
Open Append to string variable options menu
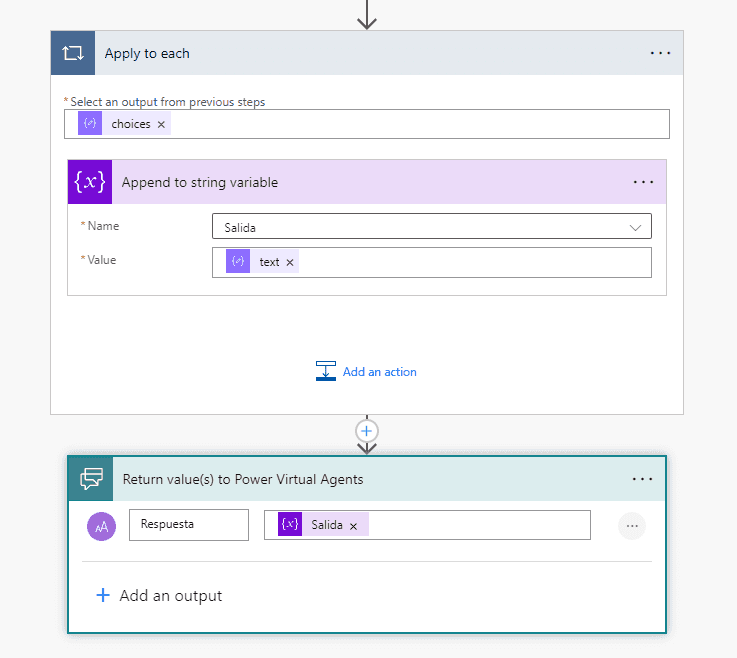pos(643,182)
